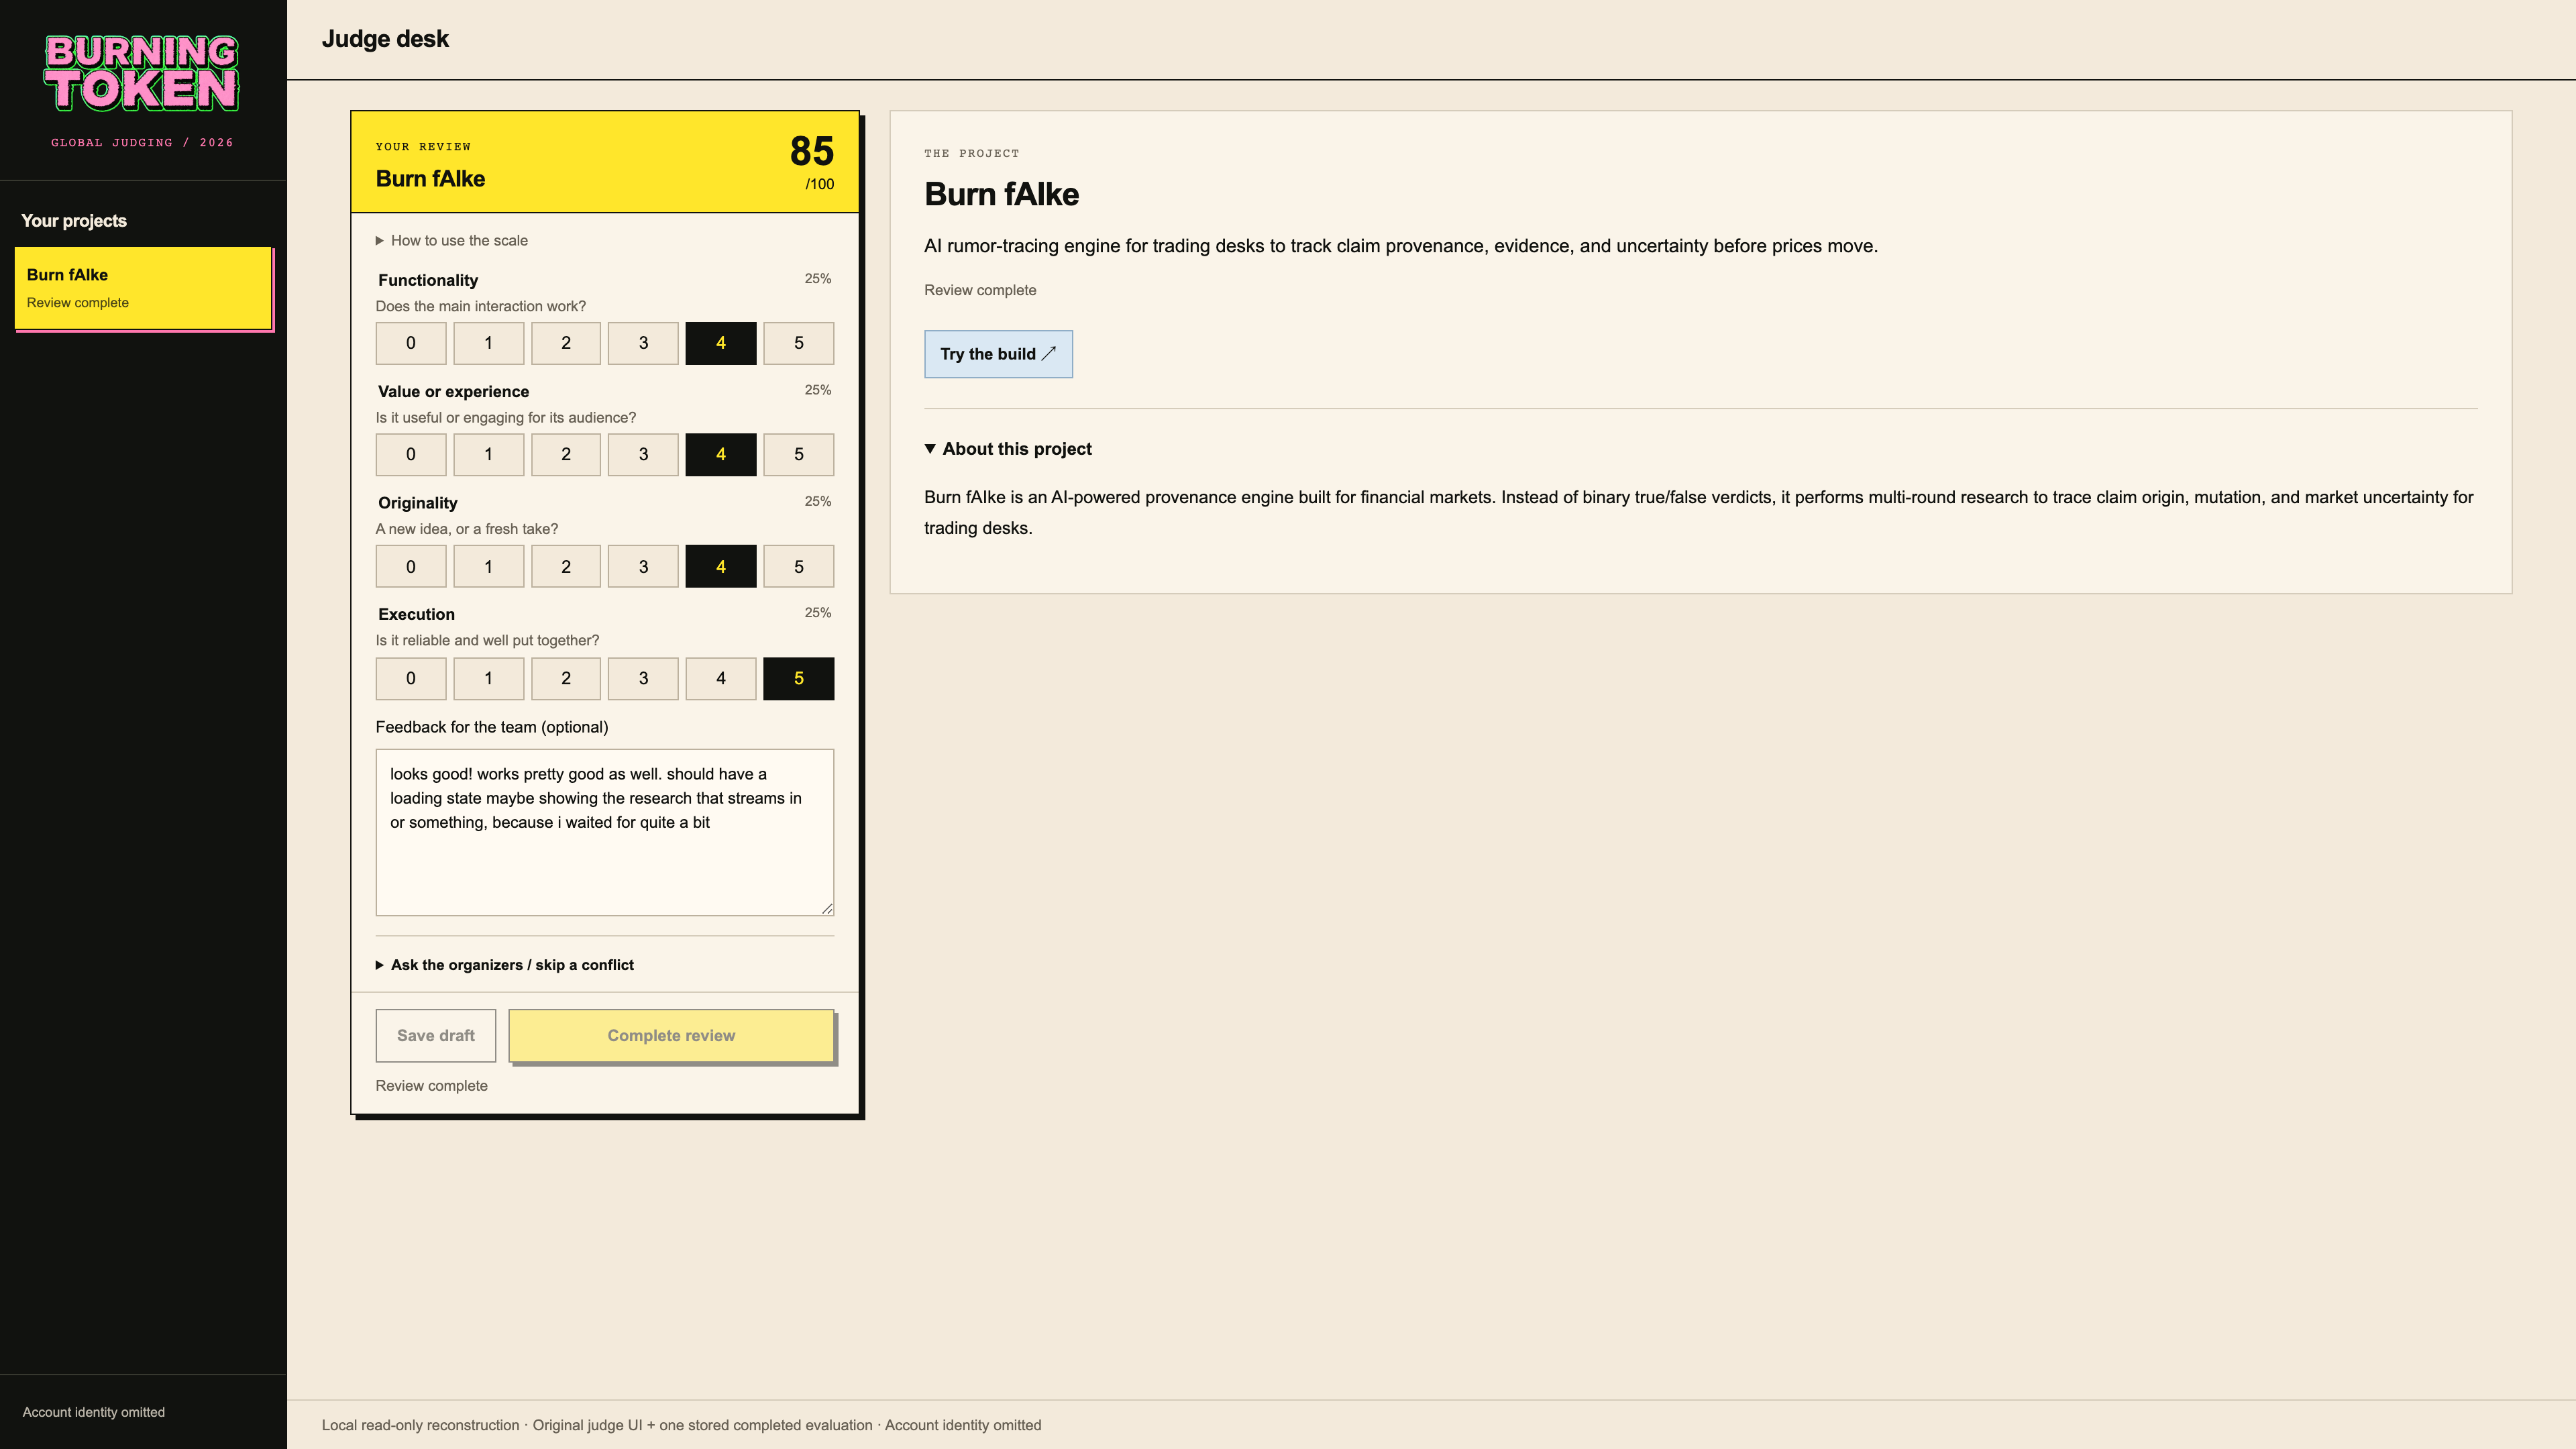Set Value or experience score to 1

coord(488,454)
